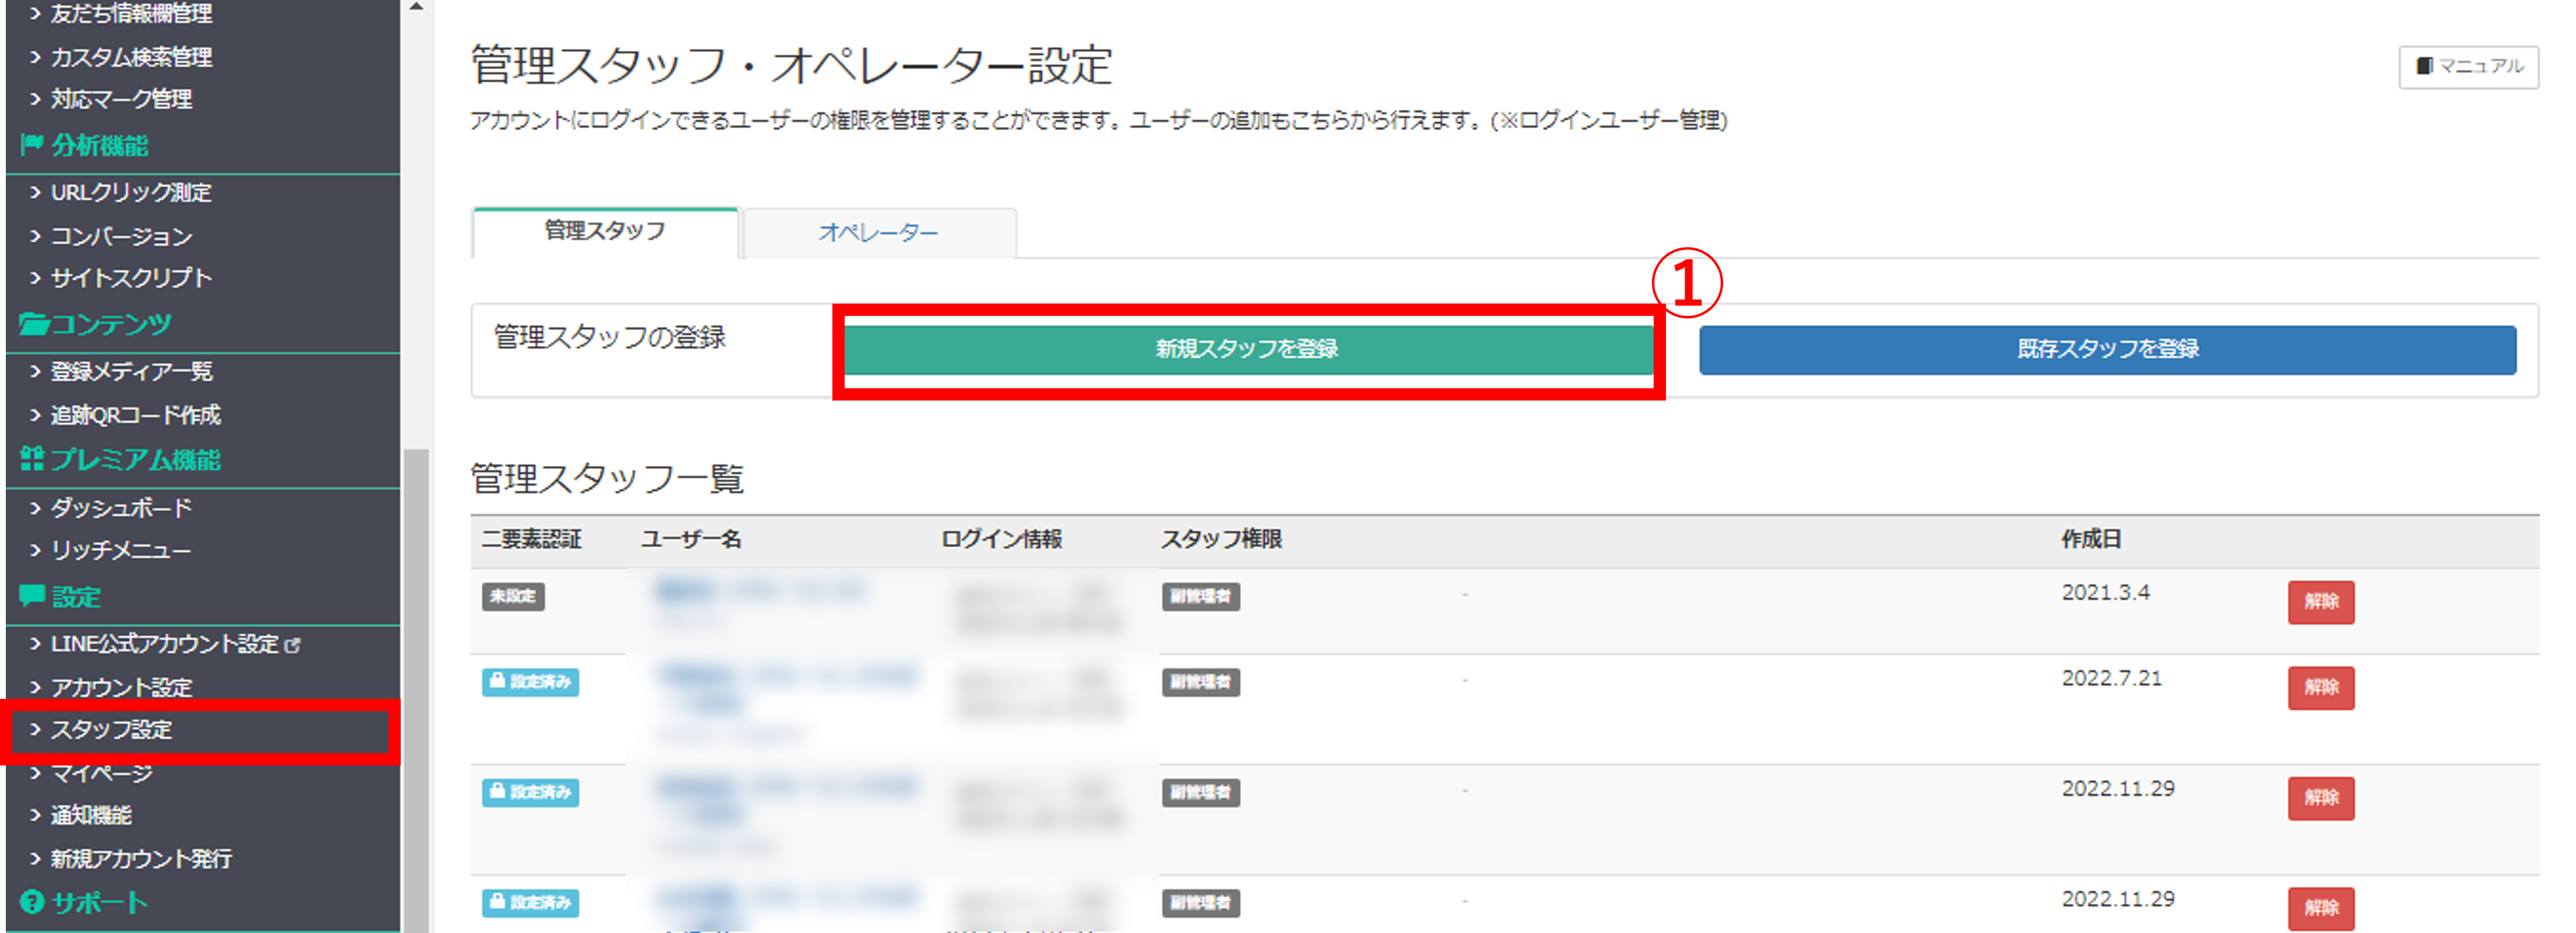Open サイトスクリプト in the sidebar
This screenshot has height=933, width=2576.
pyautogui.click(x=131, y=278)
